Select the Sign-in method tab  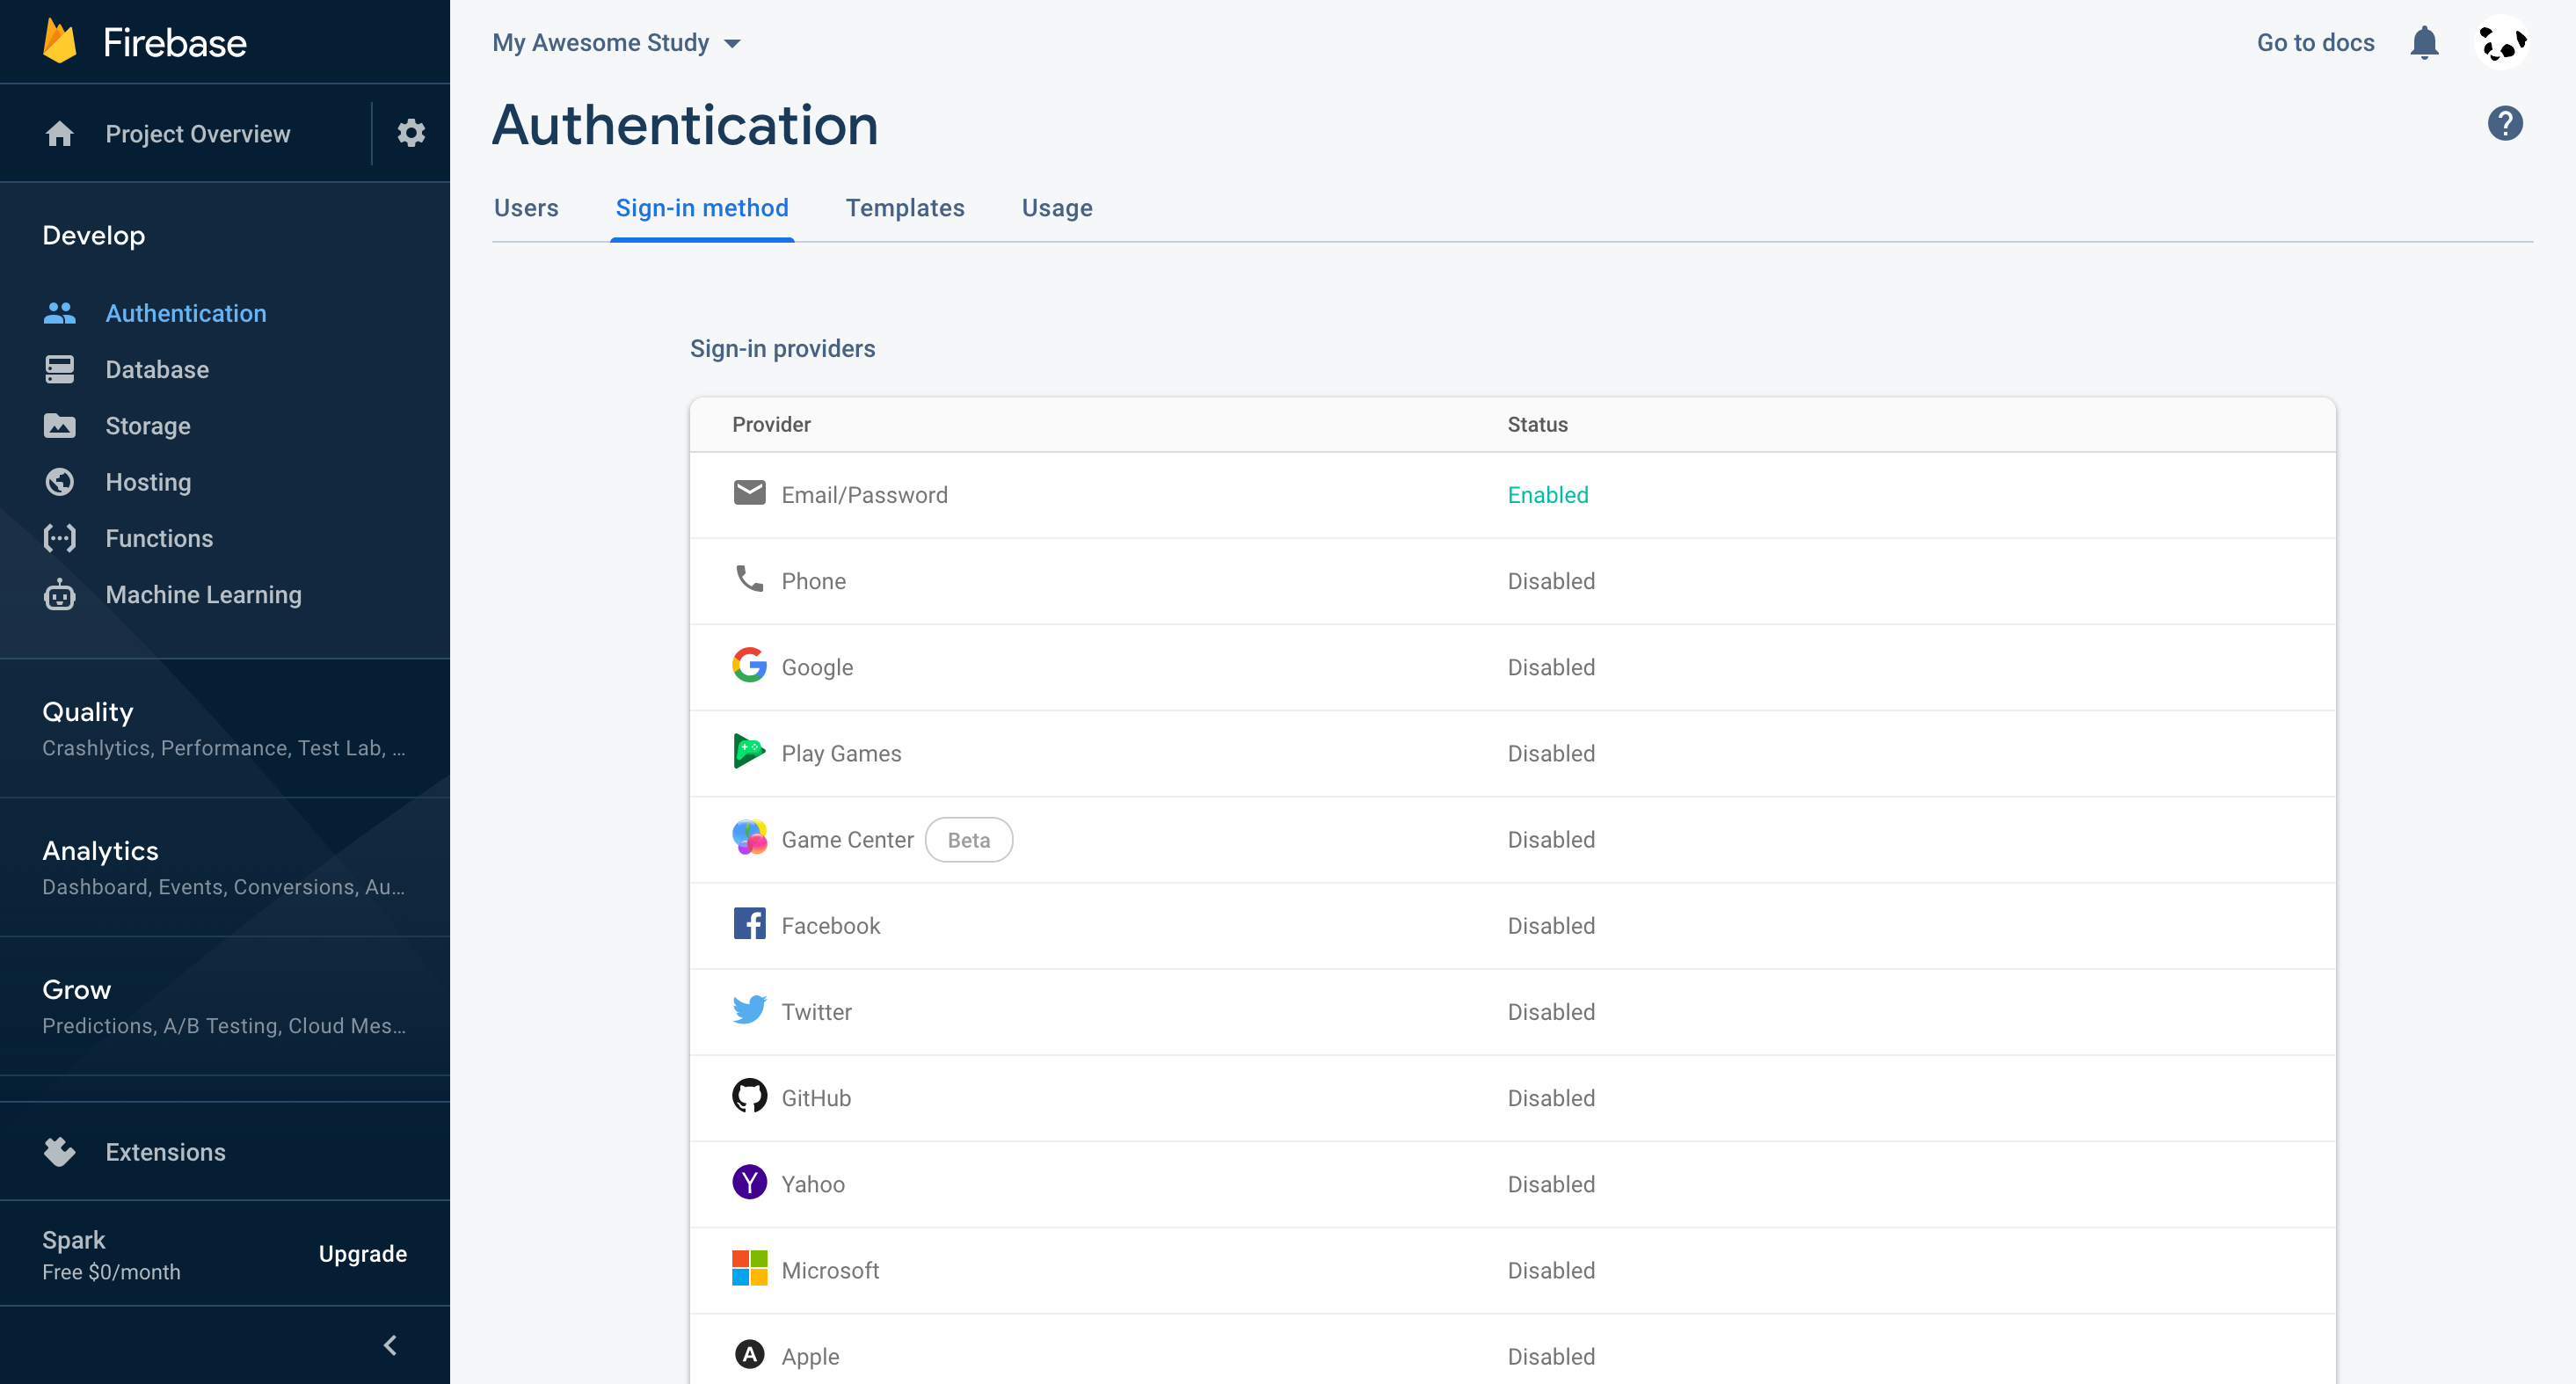(702, 208)
